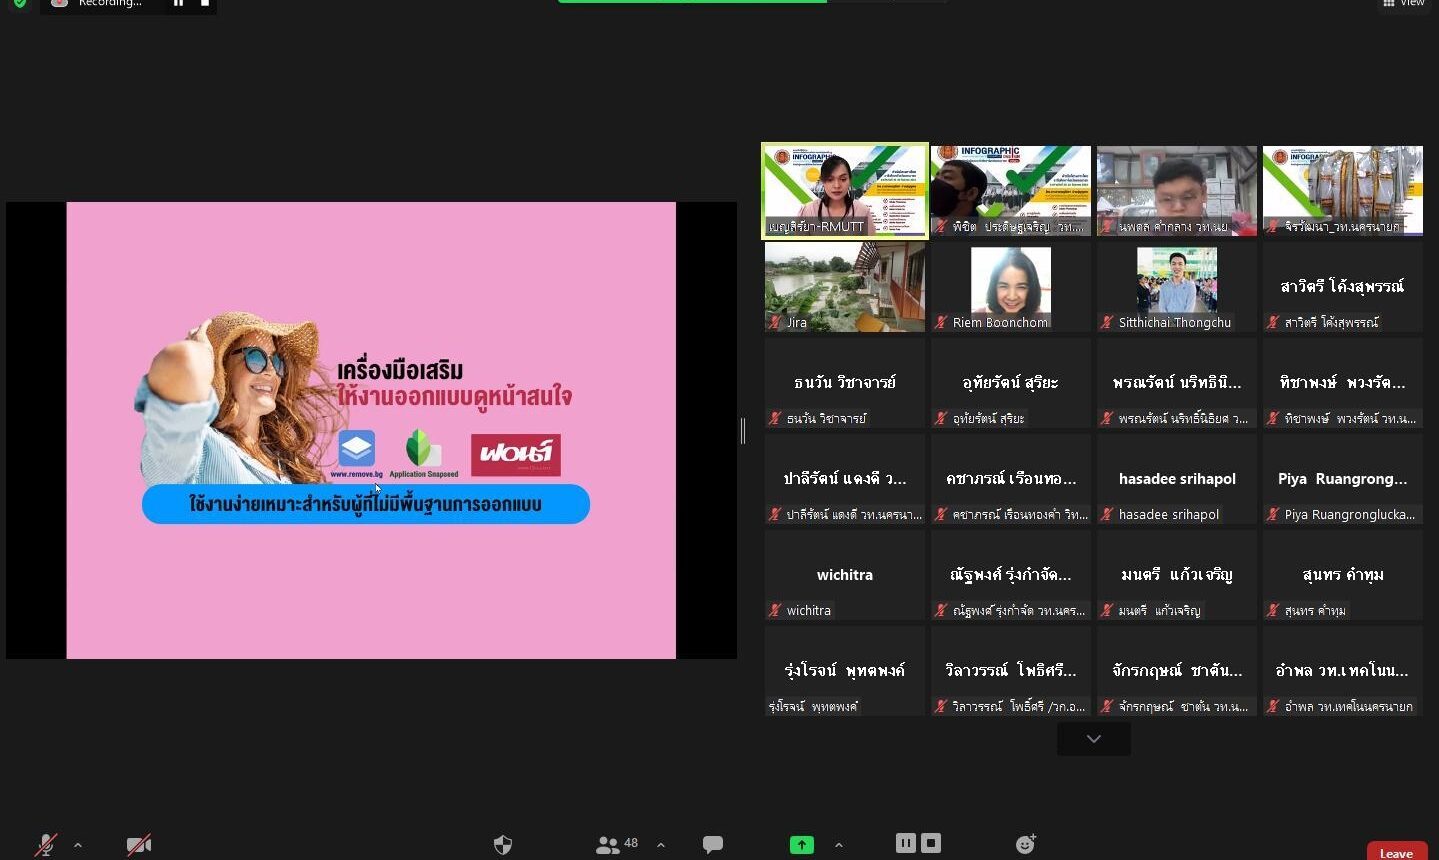Image resolution: width=1439 pixels, height=860 pixels.
Task: Click the red ฟอนต์ logo on slide
Action: click(516, 455)
